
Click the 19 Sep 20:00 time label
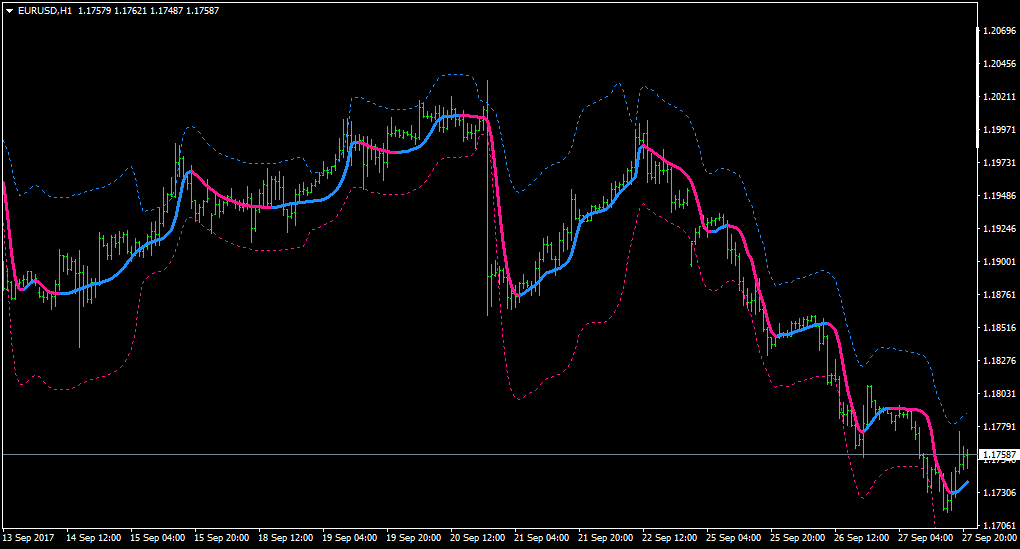click(x=414, y=538)
